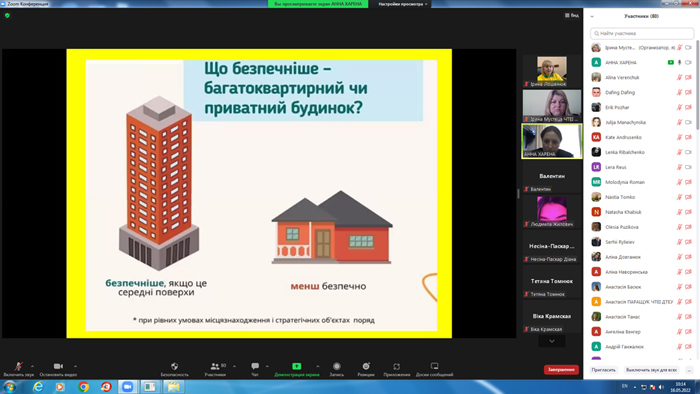Focus the participant search field

[x=642, y=33]
